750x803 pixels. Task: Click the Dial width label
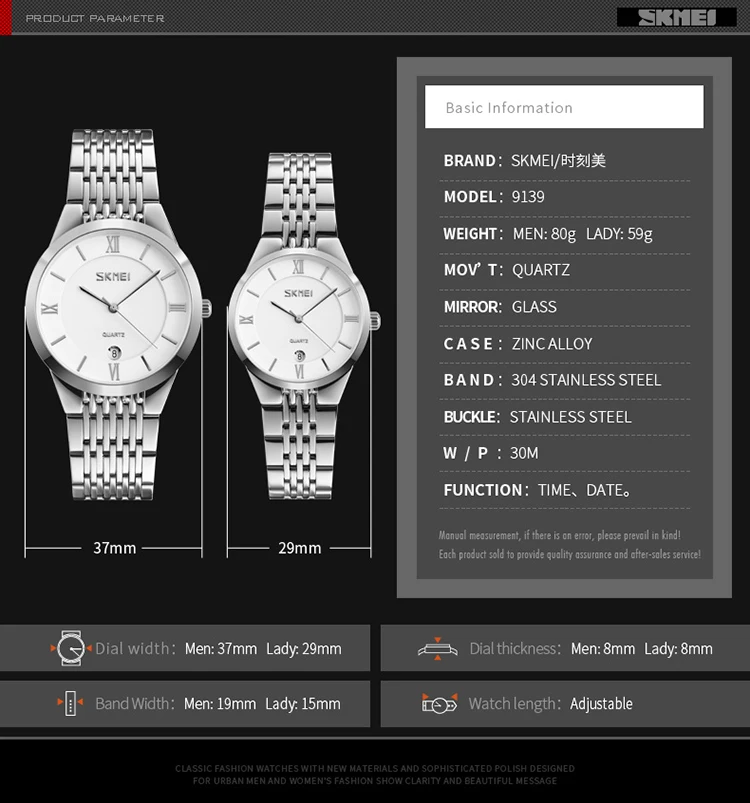pos(136,649)
